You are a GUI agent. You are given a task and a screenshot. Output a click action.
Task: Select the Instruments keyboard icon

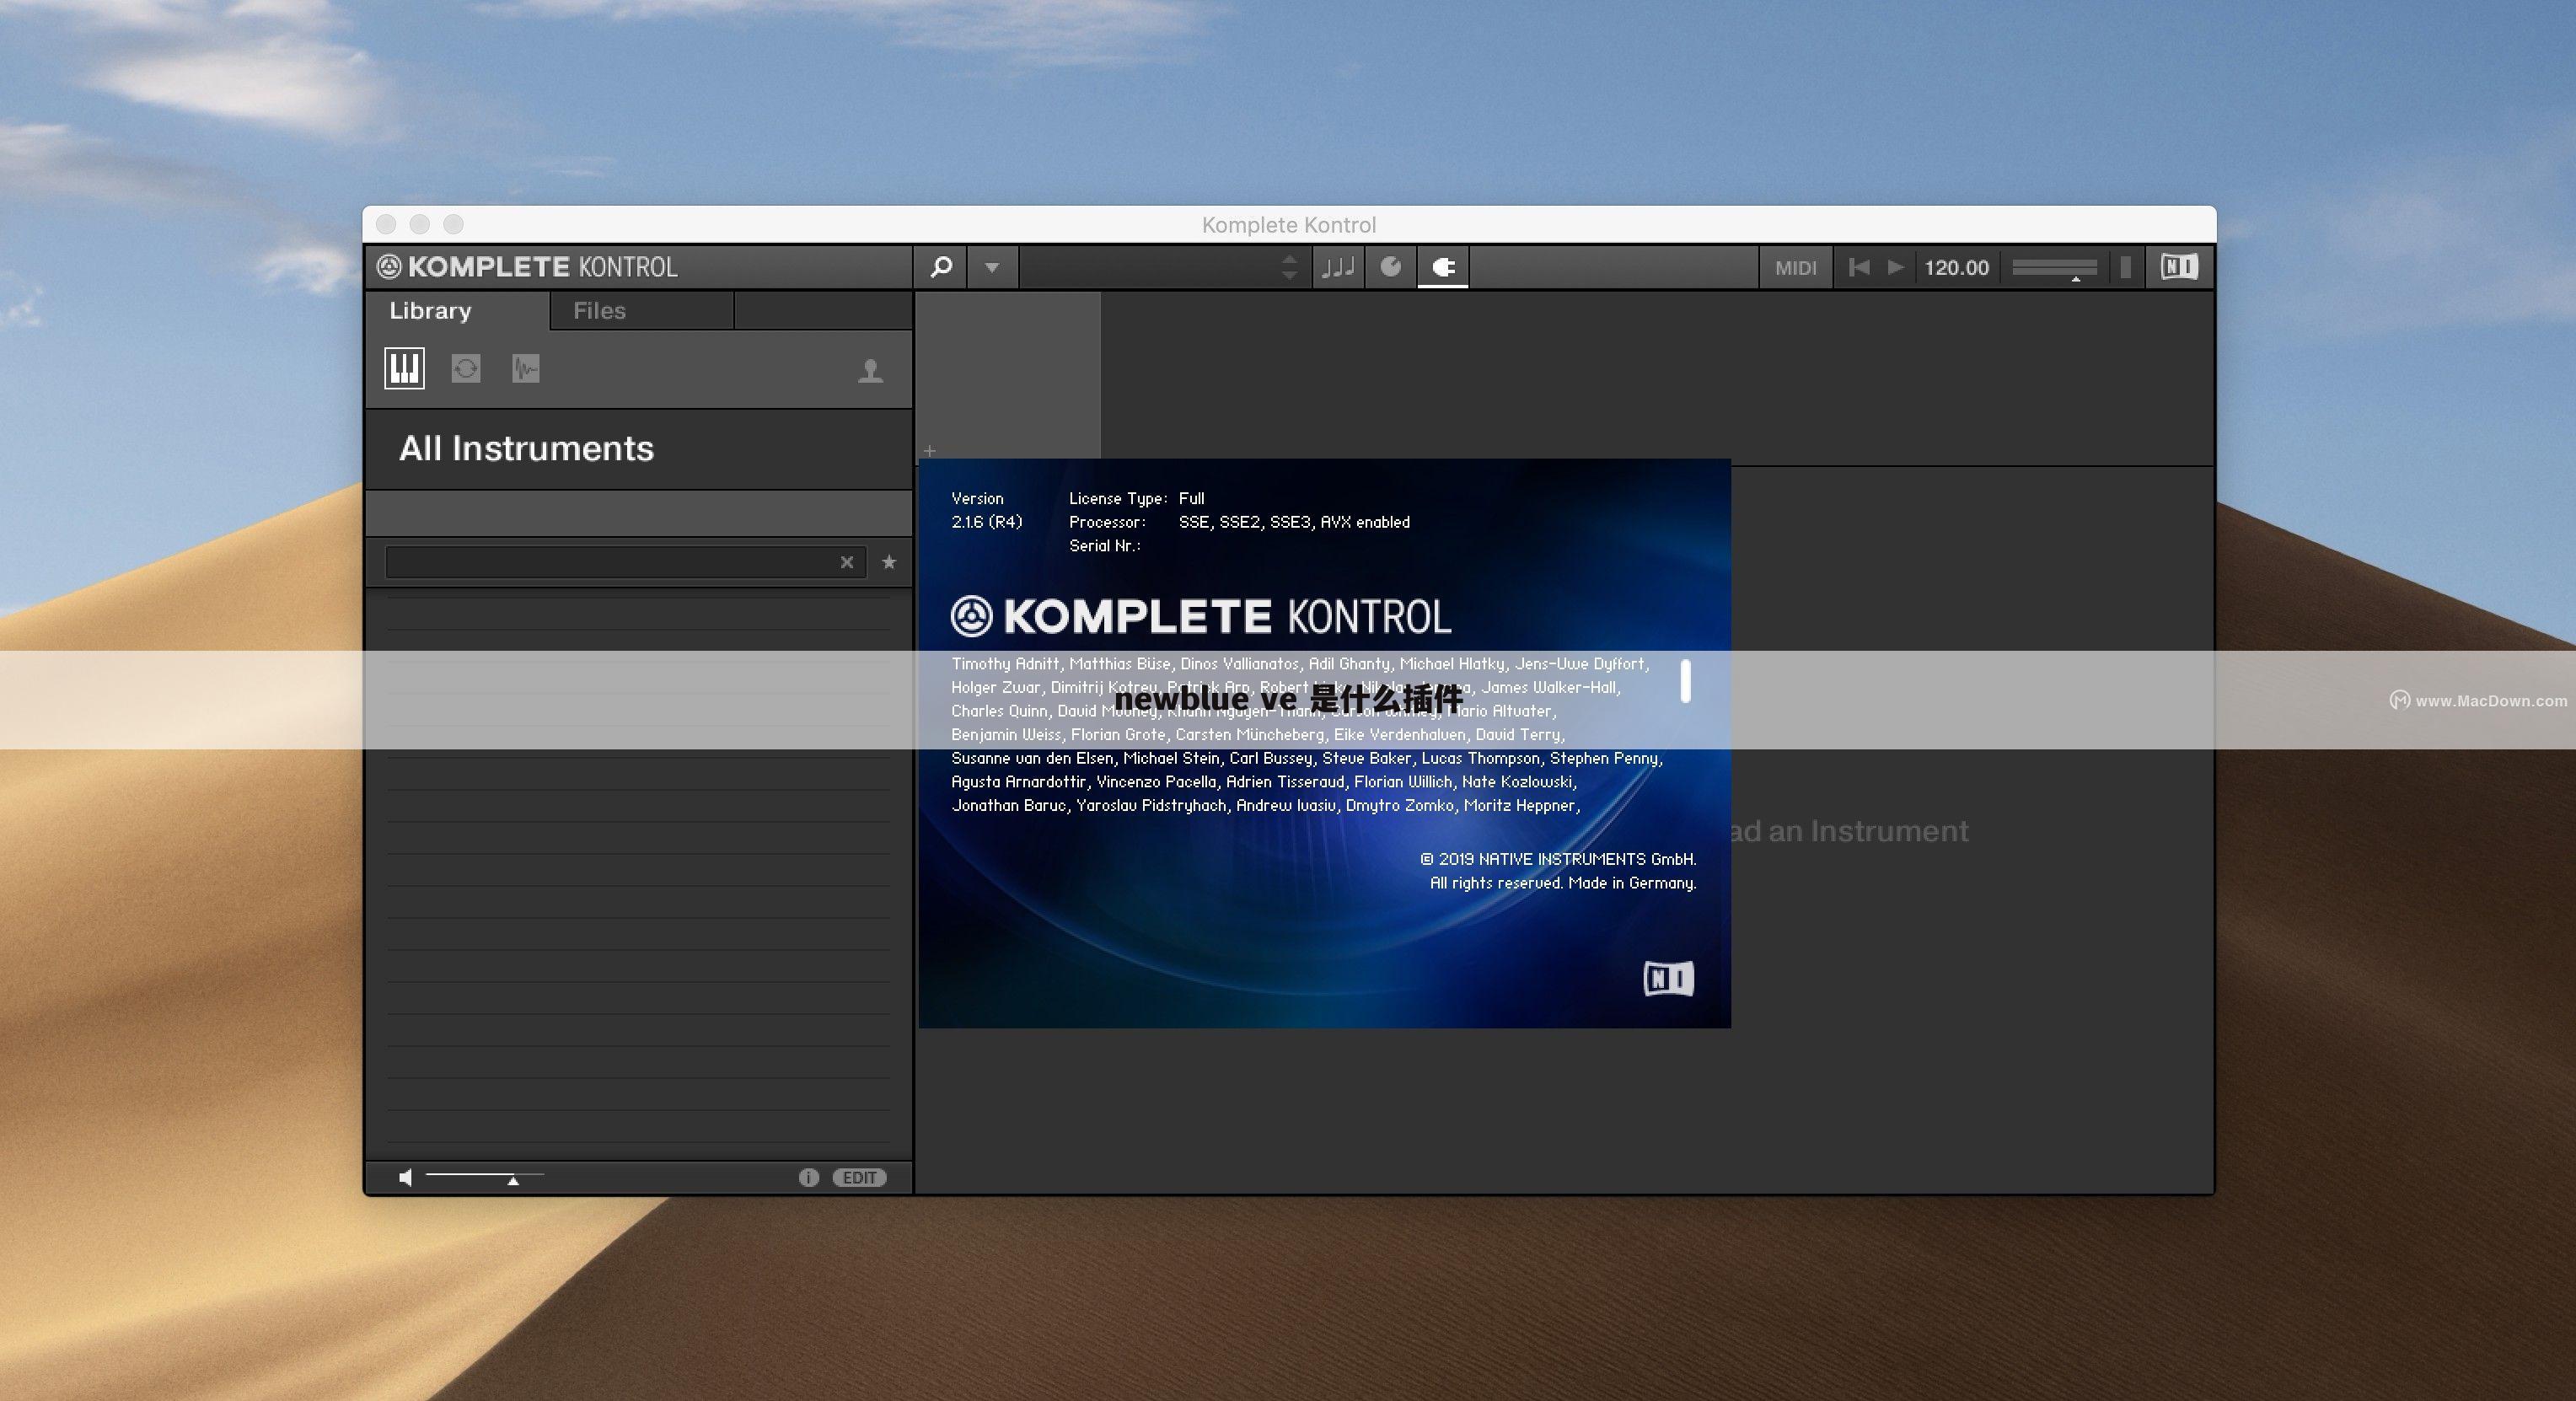404,369
